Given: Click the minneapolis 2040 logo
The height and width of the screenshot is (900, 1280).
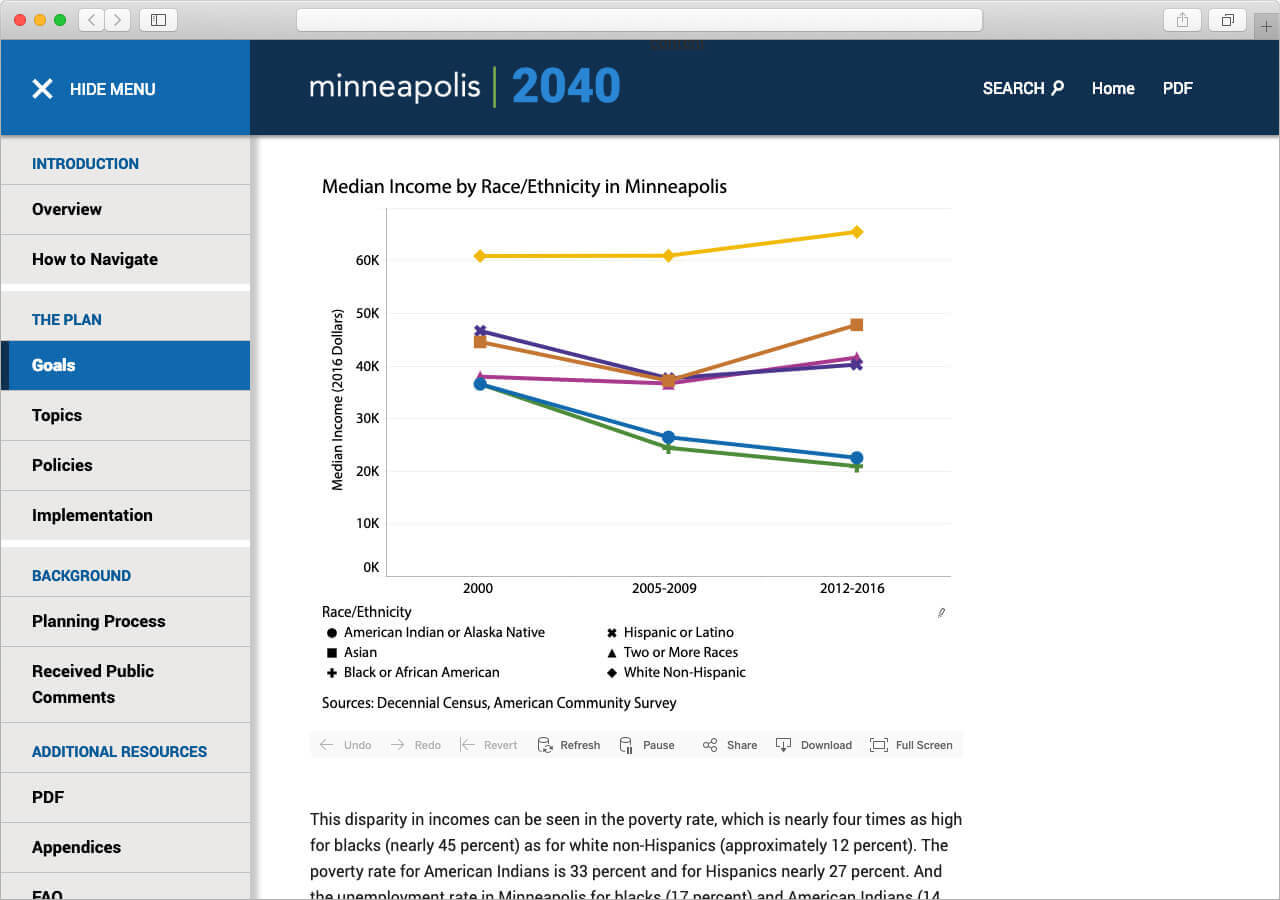Looking at the screenshot, I should tap(465, 86).
